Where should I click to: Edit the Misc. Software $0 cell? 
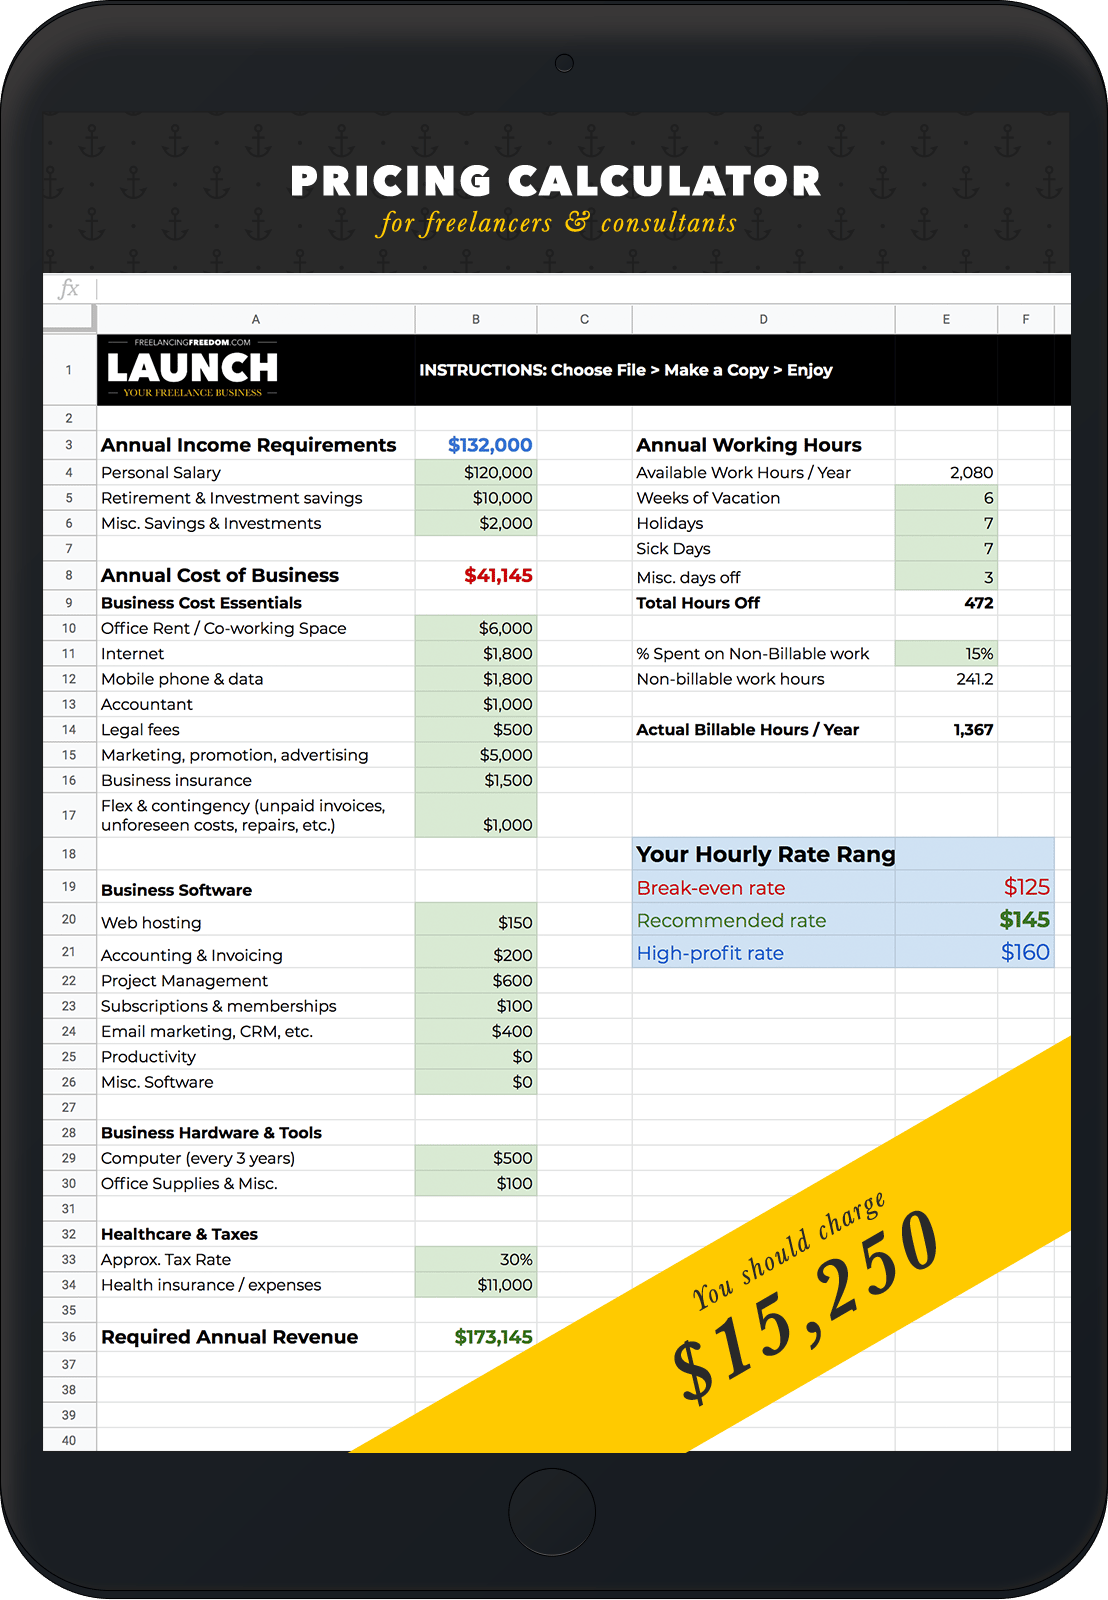[x=476, y=1082]
